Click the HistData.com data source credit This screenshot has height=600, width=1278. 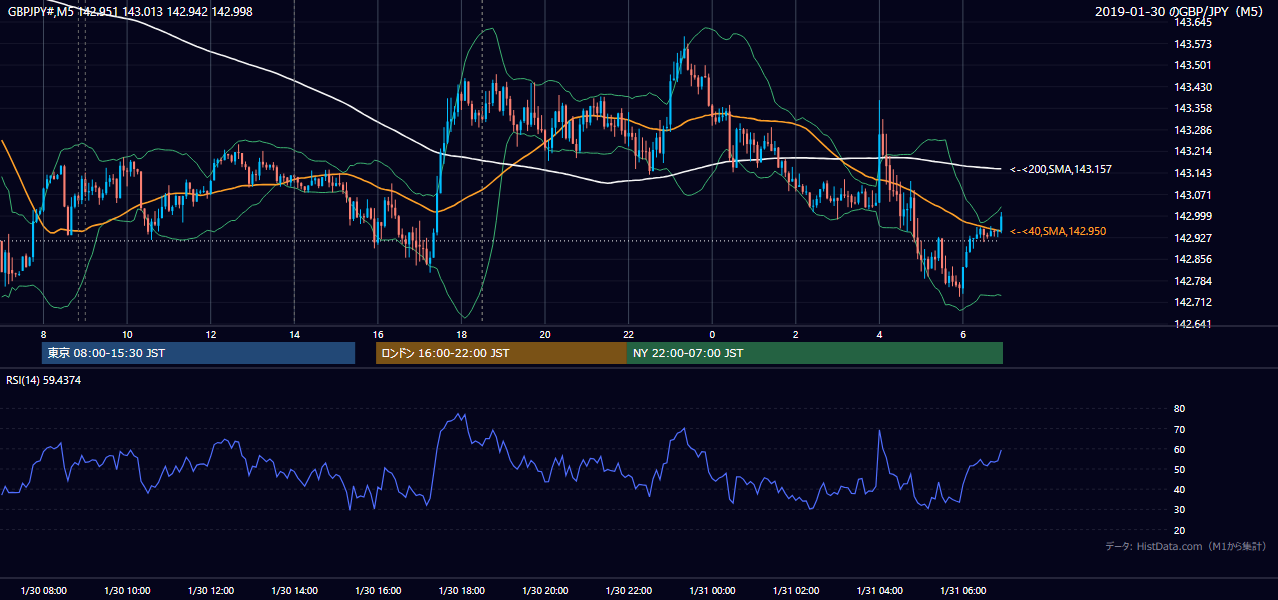click(1186, 546)
